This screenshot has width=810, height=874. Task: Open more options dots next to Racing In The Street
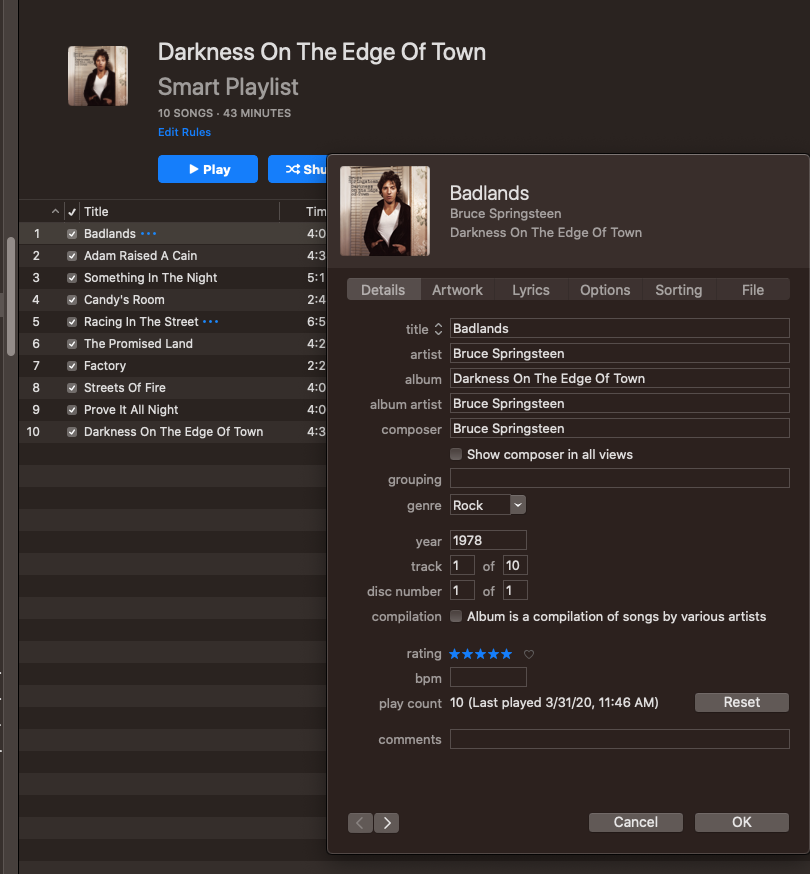(210, 322)
